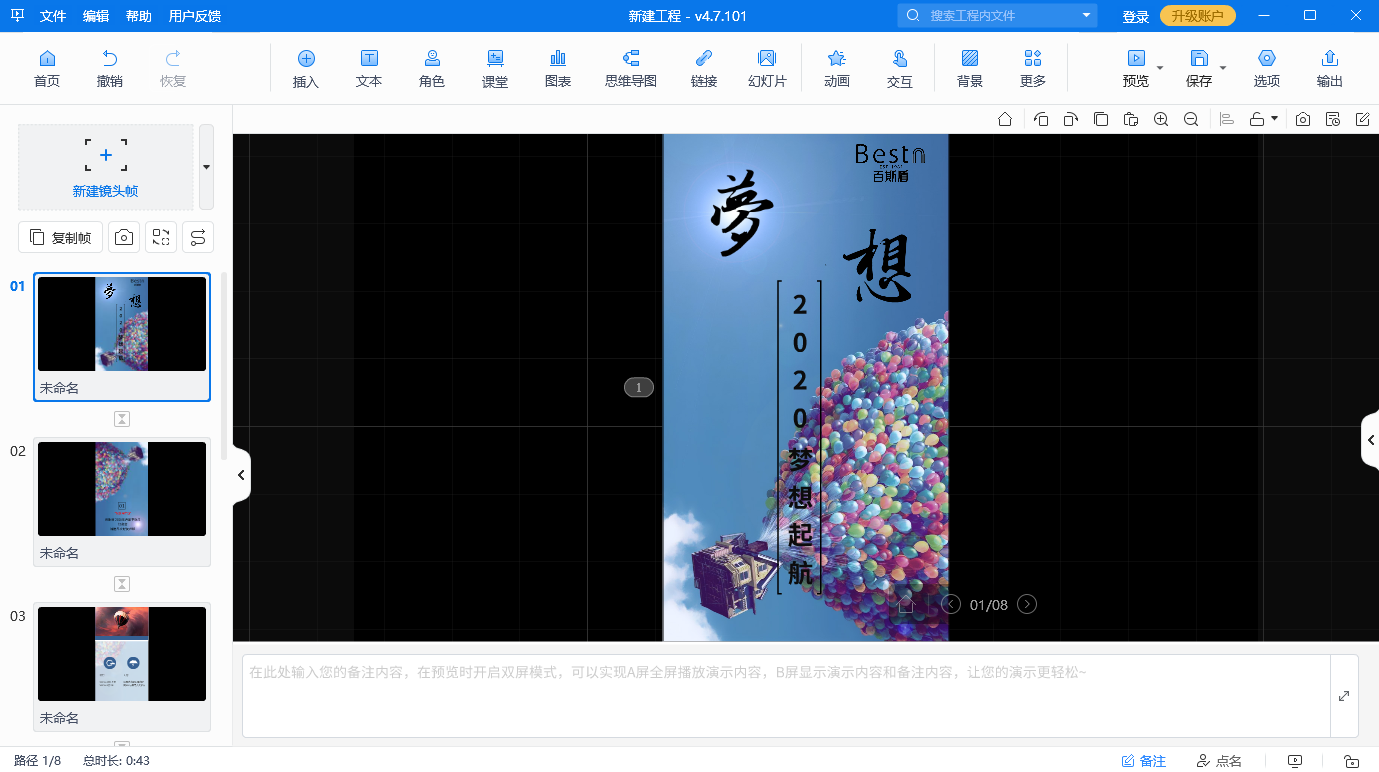This screenshot has height=772, width=1379.
Task: Click the 搜索工程内文件 search field
Action: (x=997, y=15)
